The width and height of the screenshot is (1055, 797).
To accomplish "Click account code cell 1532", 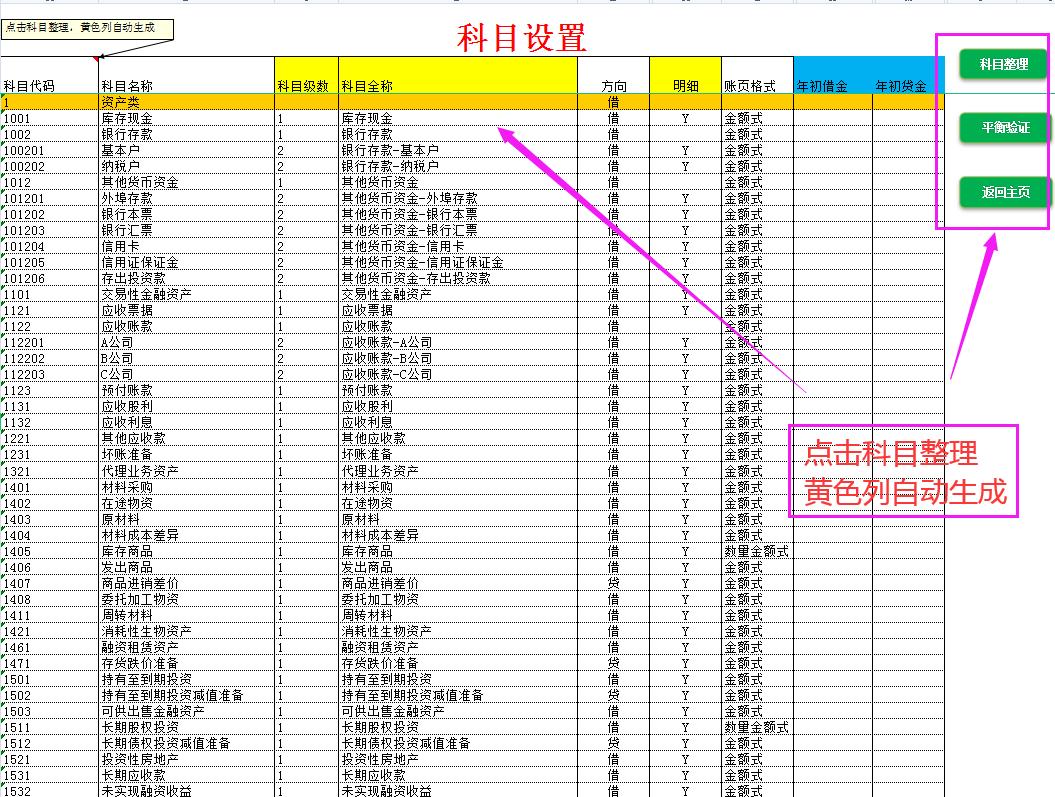I will pos(50,791).
